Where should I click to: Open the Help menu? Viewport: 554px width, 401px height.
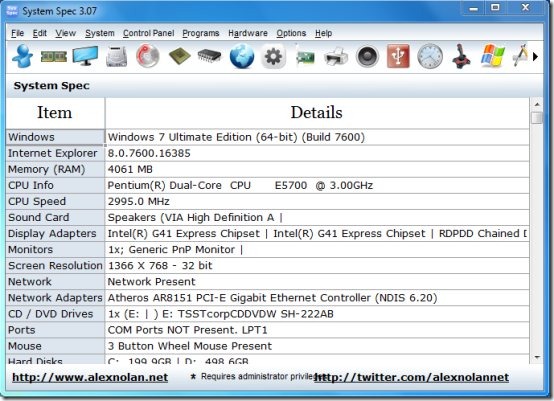click(x=323, y=33)
